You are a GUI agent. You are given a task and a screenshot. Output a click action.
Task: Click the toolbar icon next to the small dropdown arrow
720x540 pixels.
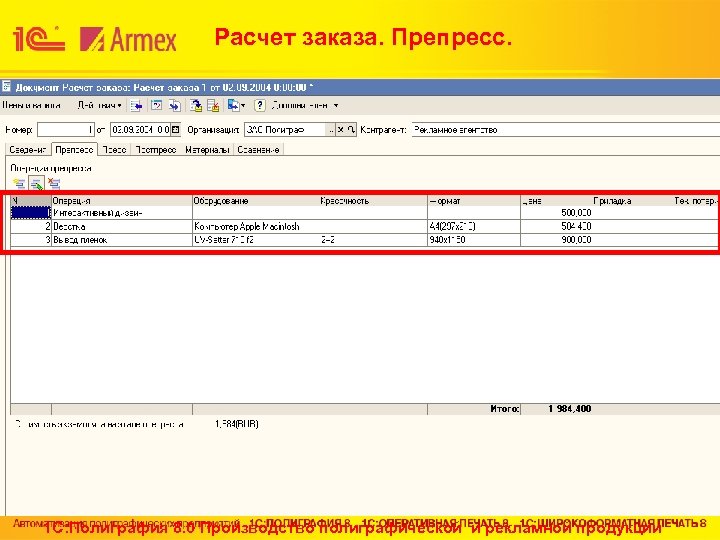233,106
